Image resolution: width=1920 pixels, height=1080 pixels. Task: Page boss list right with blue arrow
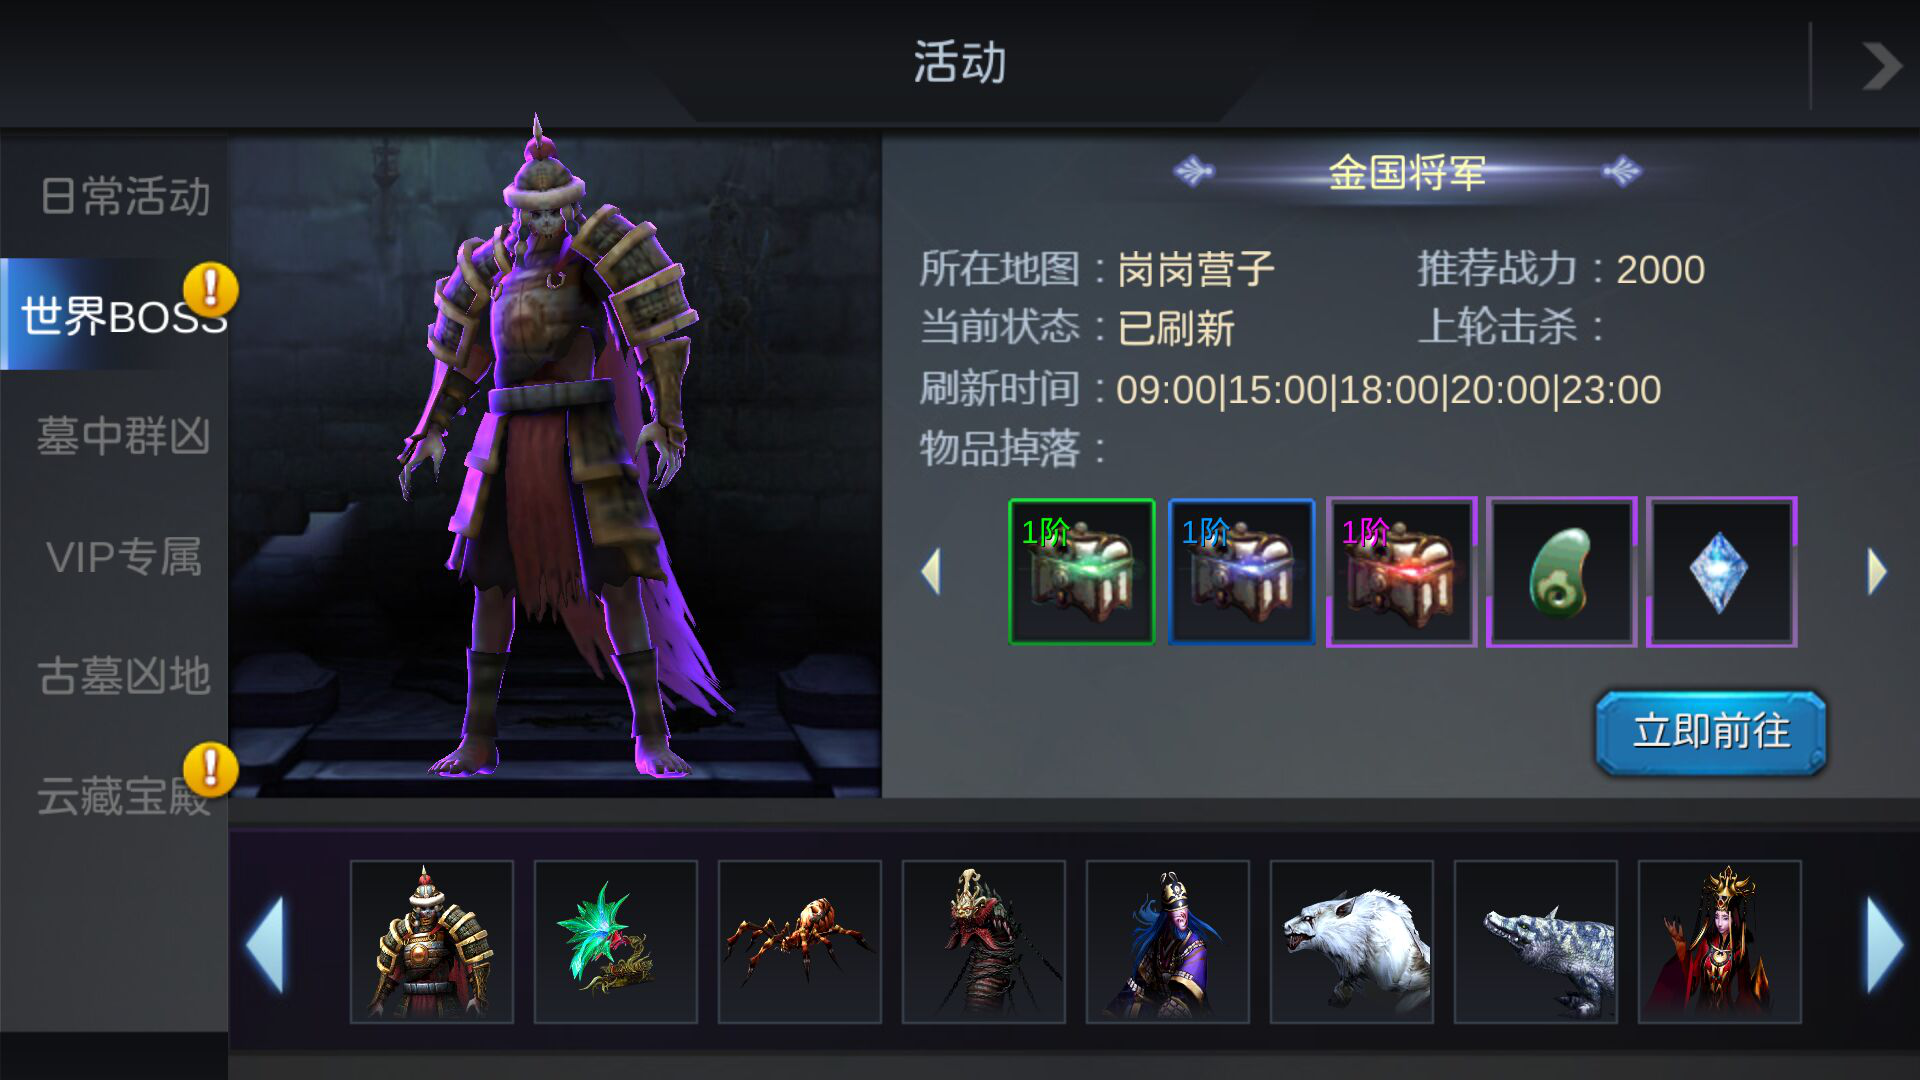tap(1886, 944)
